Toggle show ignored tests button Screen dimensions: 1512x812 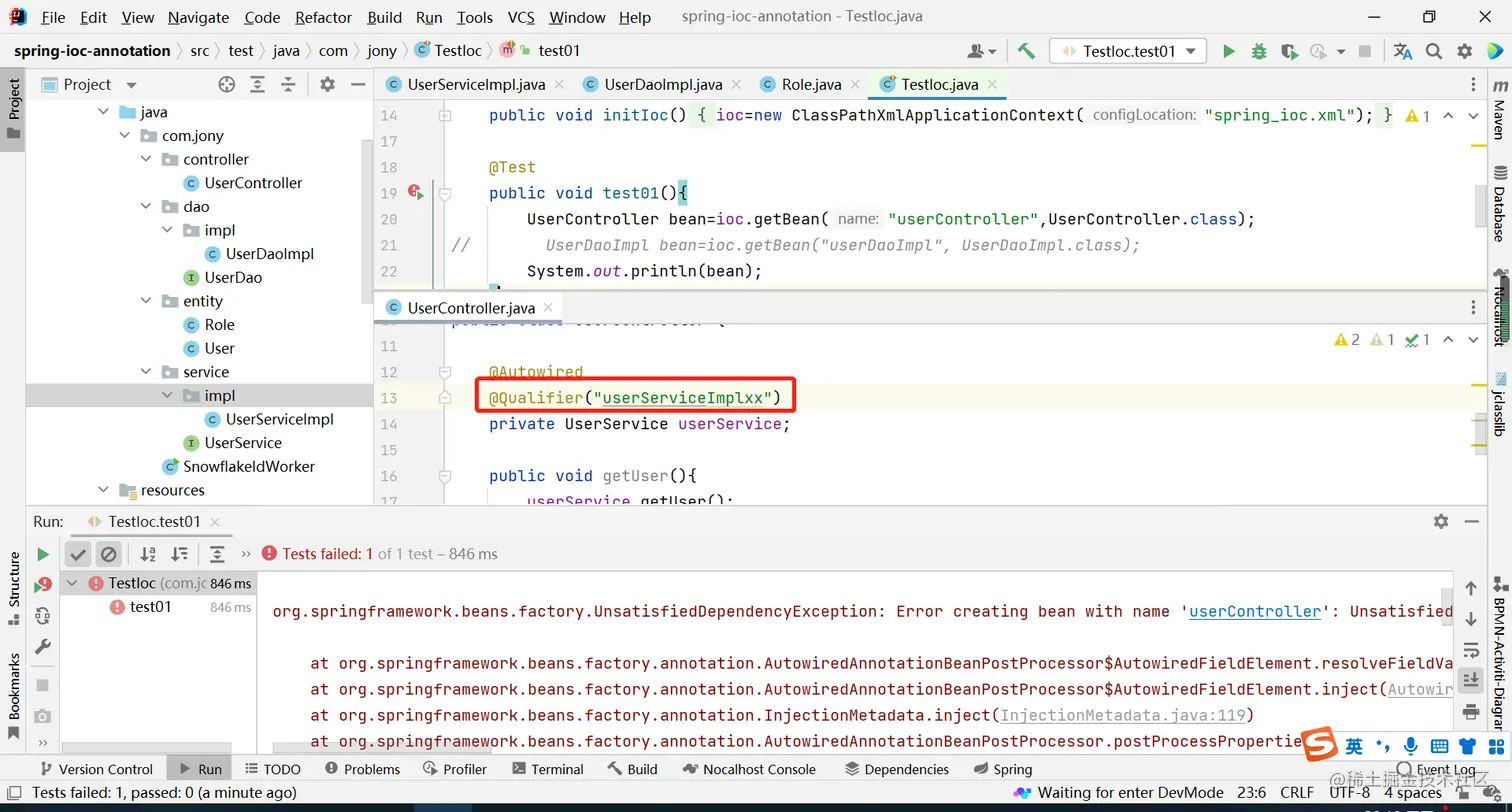(109, 554)
